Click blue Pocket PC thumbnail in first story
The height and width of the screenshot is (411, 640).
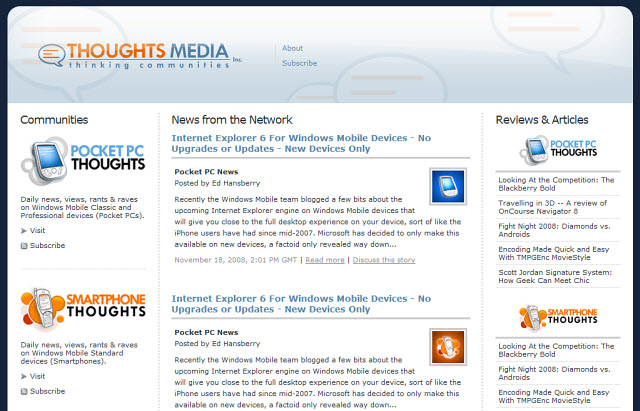tap(448, 187)
